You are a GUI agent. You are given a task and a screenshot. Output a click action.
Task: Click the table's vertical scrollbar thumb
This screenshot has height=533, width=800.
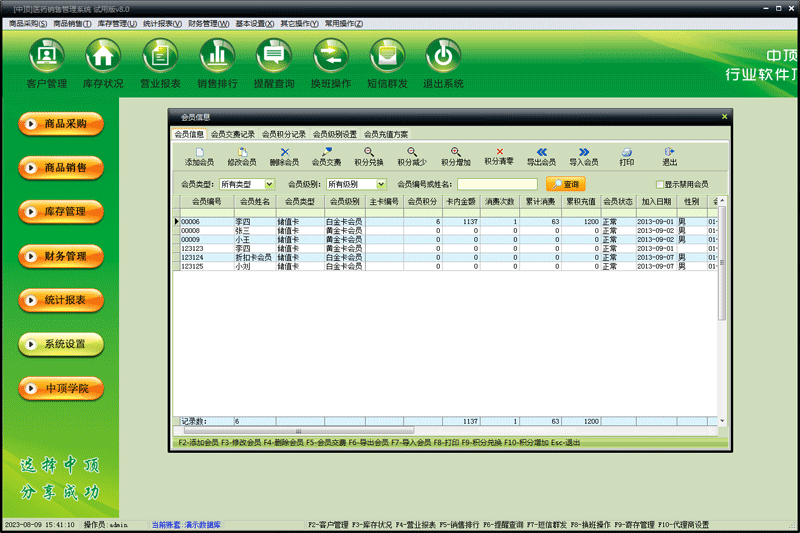(722, 263)
